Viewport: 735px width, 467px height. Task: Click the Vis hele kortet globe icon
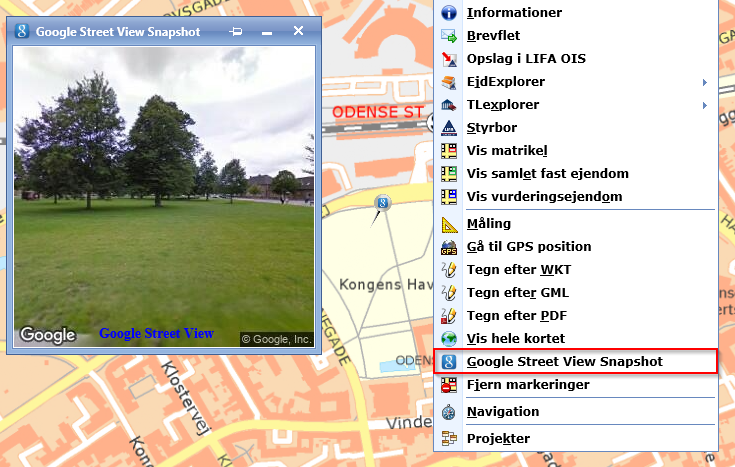click(x=449, y=339)
